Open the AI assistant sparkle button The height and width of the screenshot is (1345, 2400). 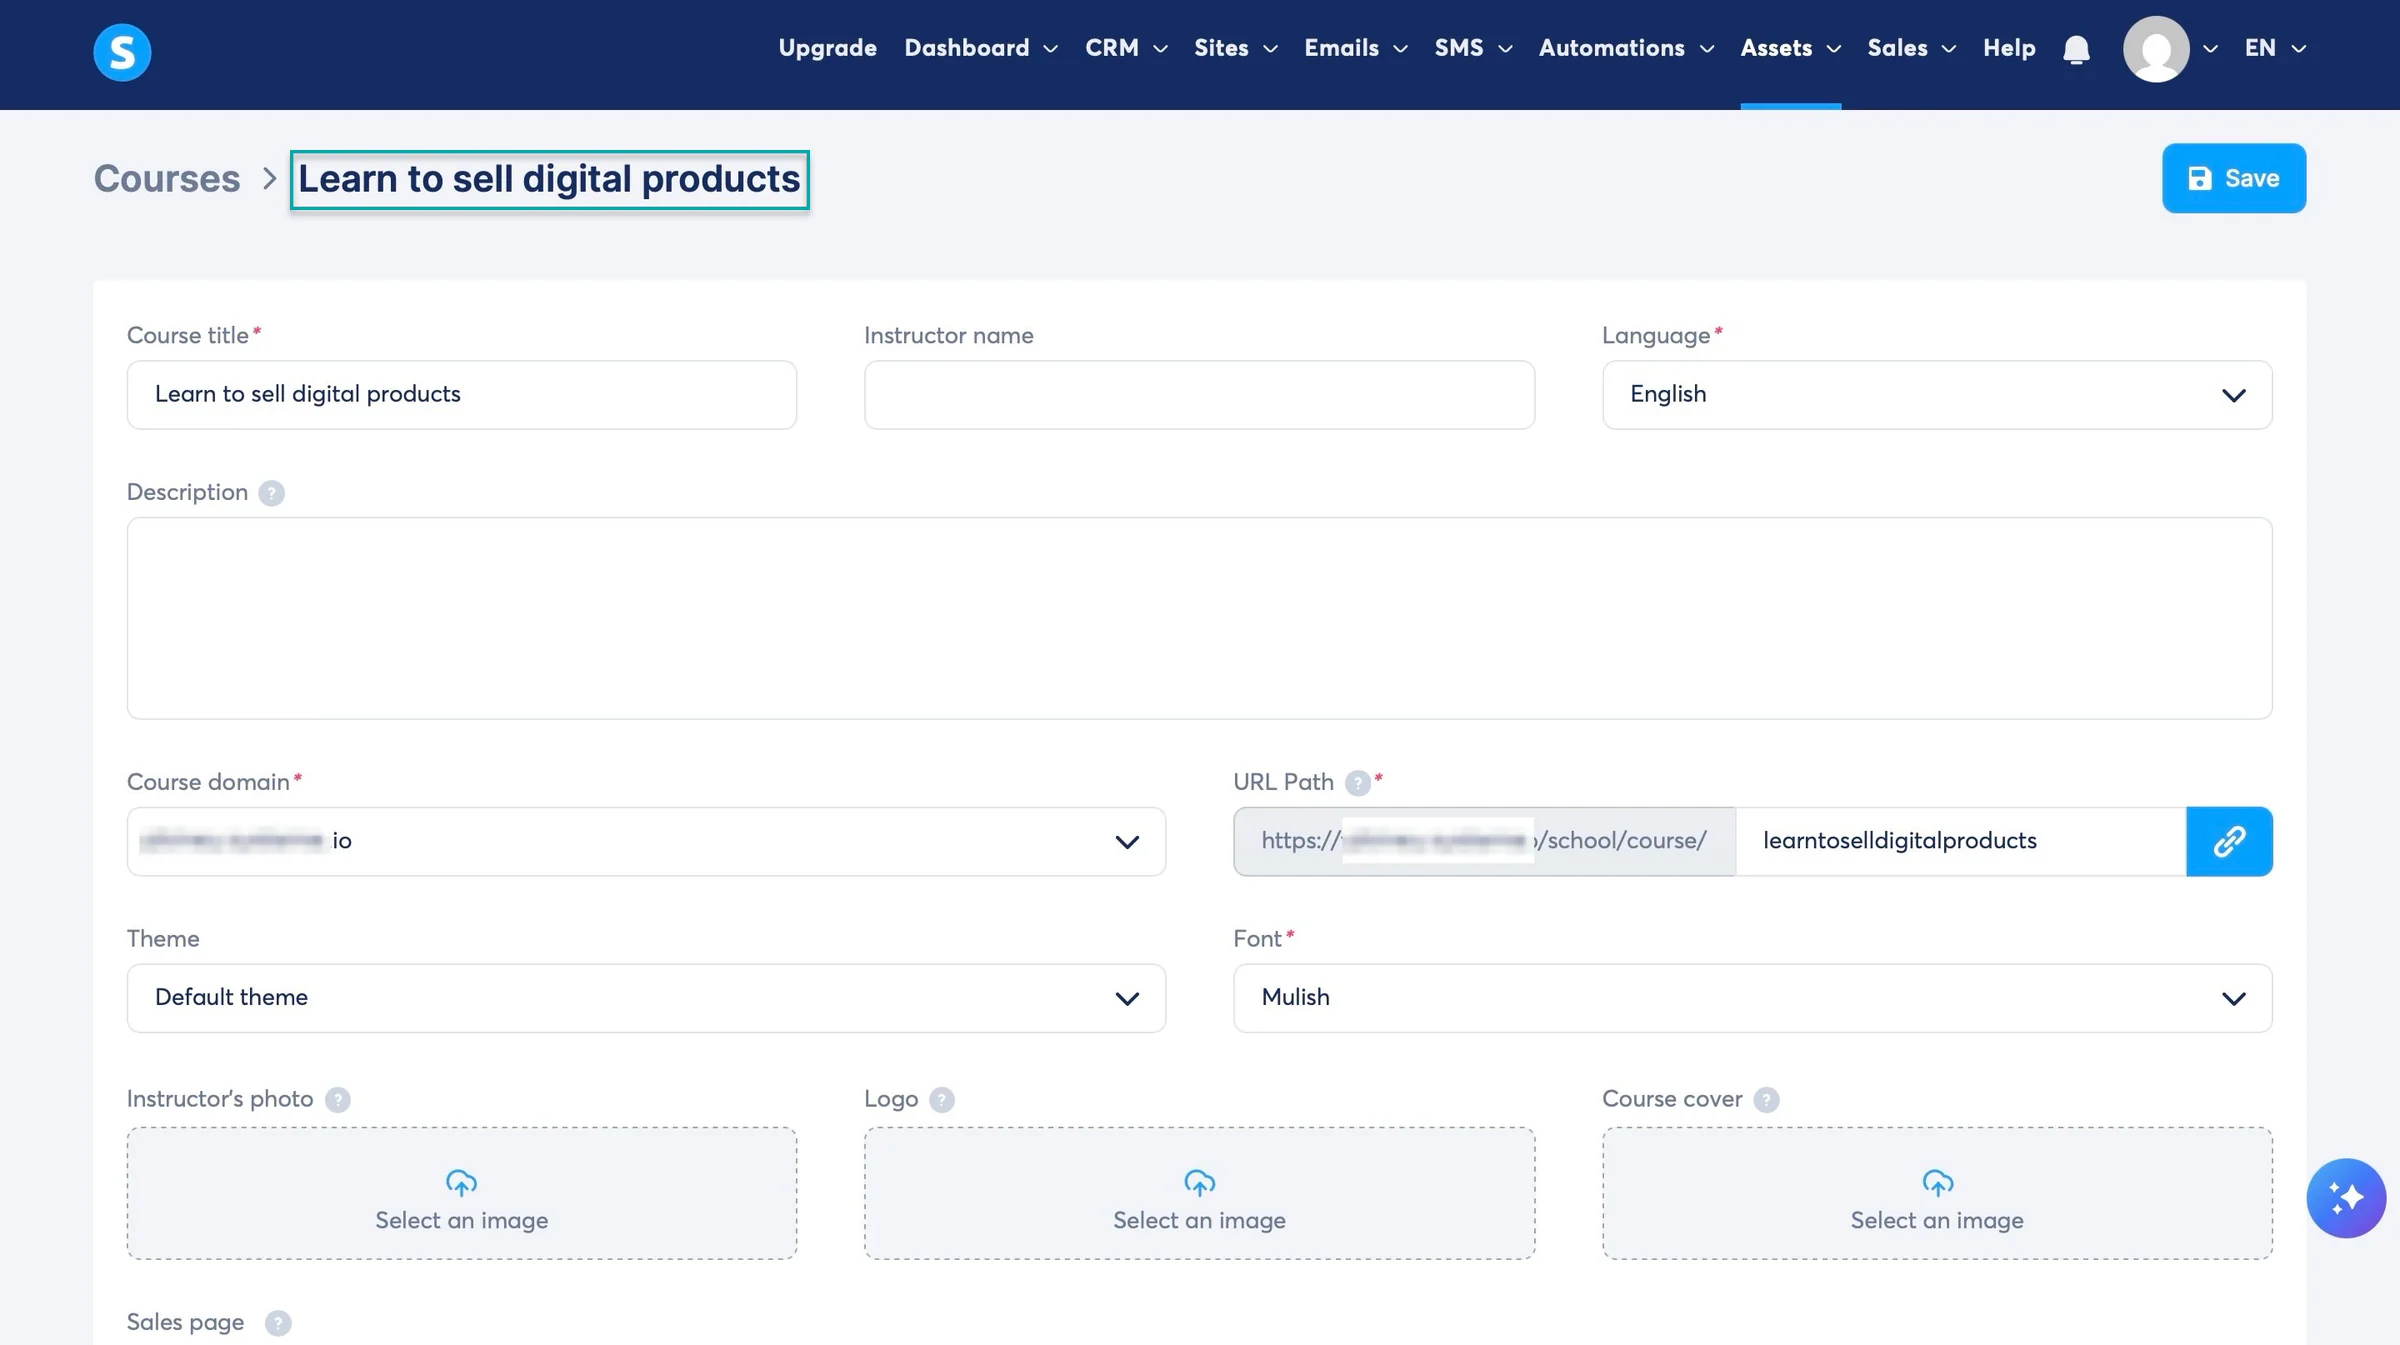pos(2345,1197)
